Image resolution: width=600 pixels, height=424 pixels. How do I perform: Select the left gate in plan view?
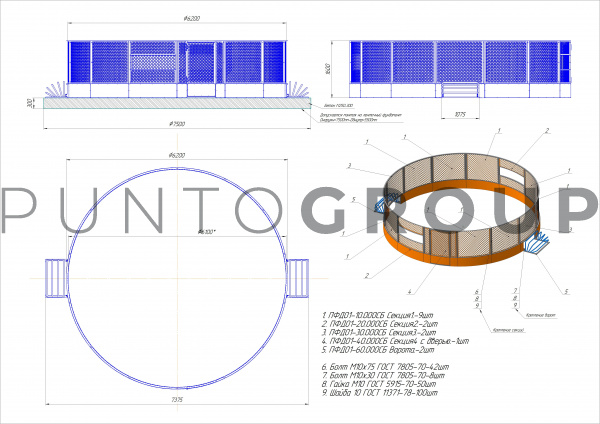[x=57, y=278]
